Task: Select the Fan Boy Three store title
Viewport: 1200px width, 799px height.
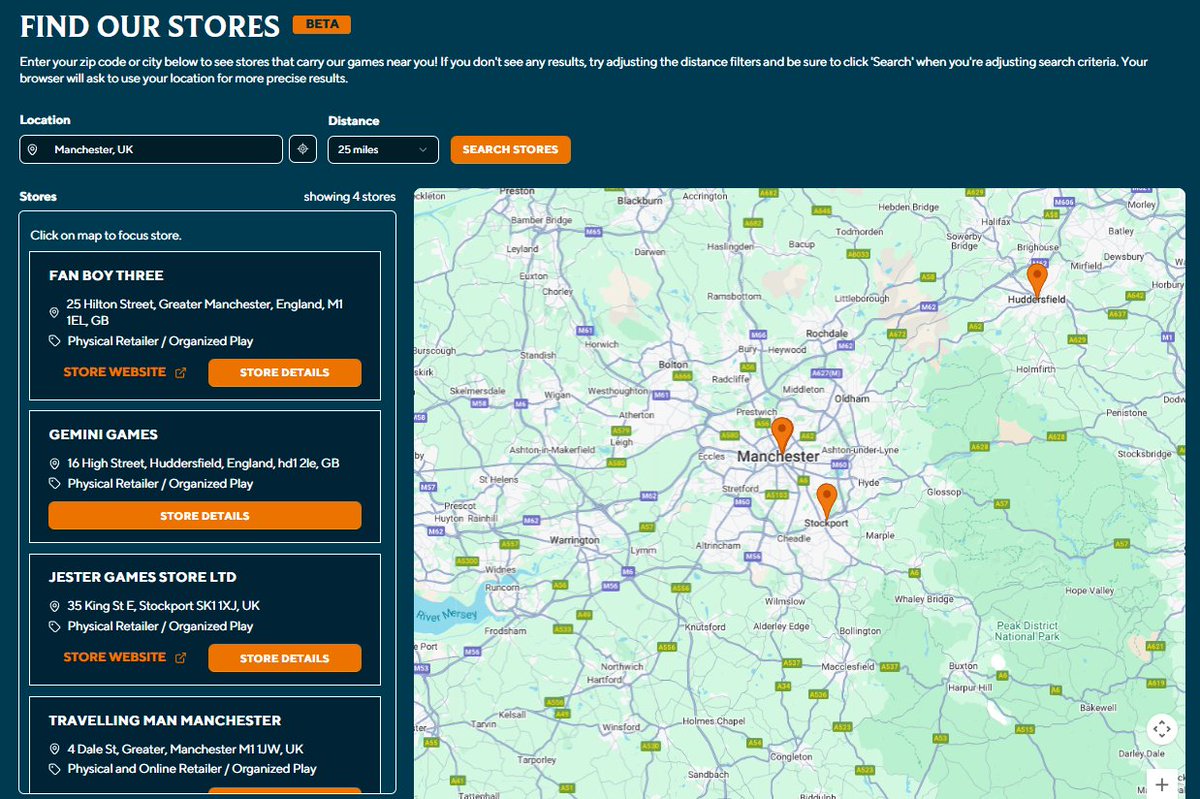Action: point(106,276)
